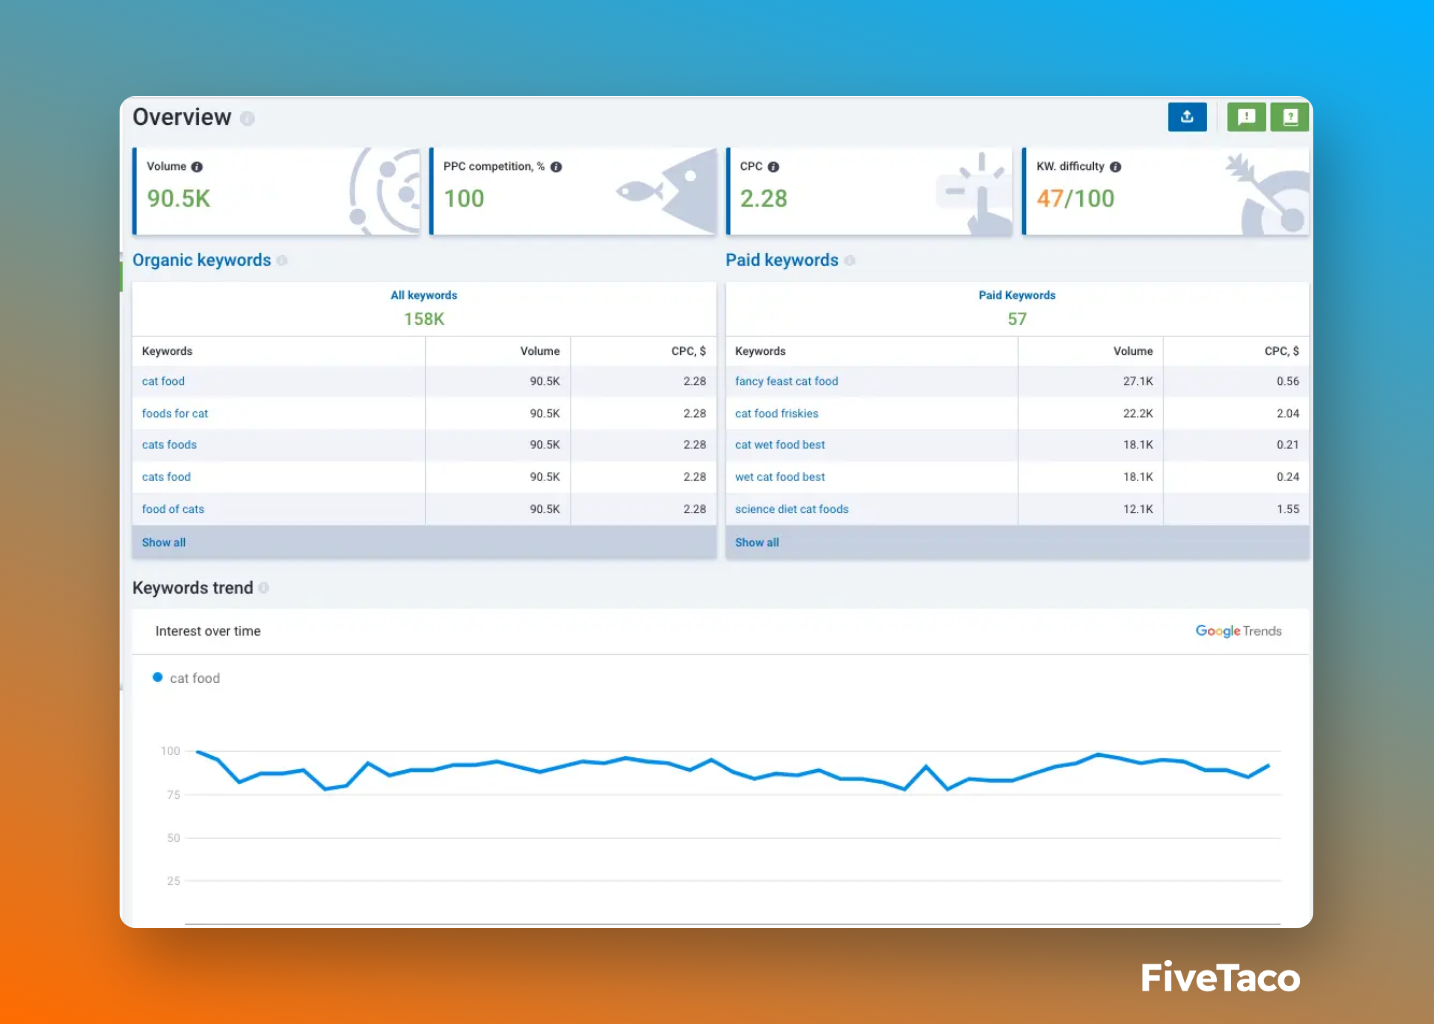
Task: Open the Google Trends logo link
Action: tap(1238, 631)
